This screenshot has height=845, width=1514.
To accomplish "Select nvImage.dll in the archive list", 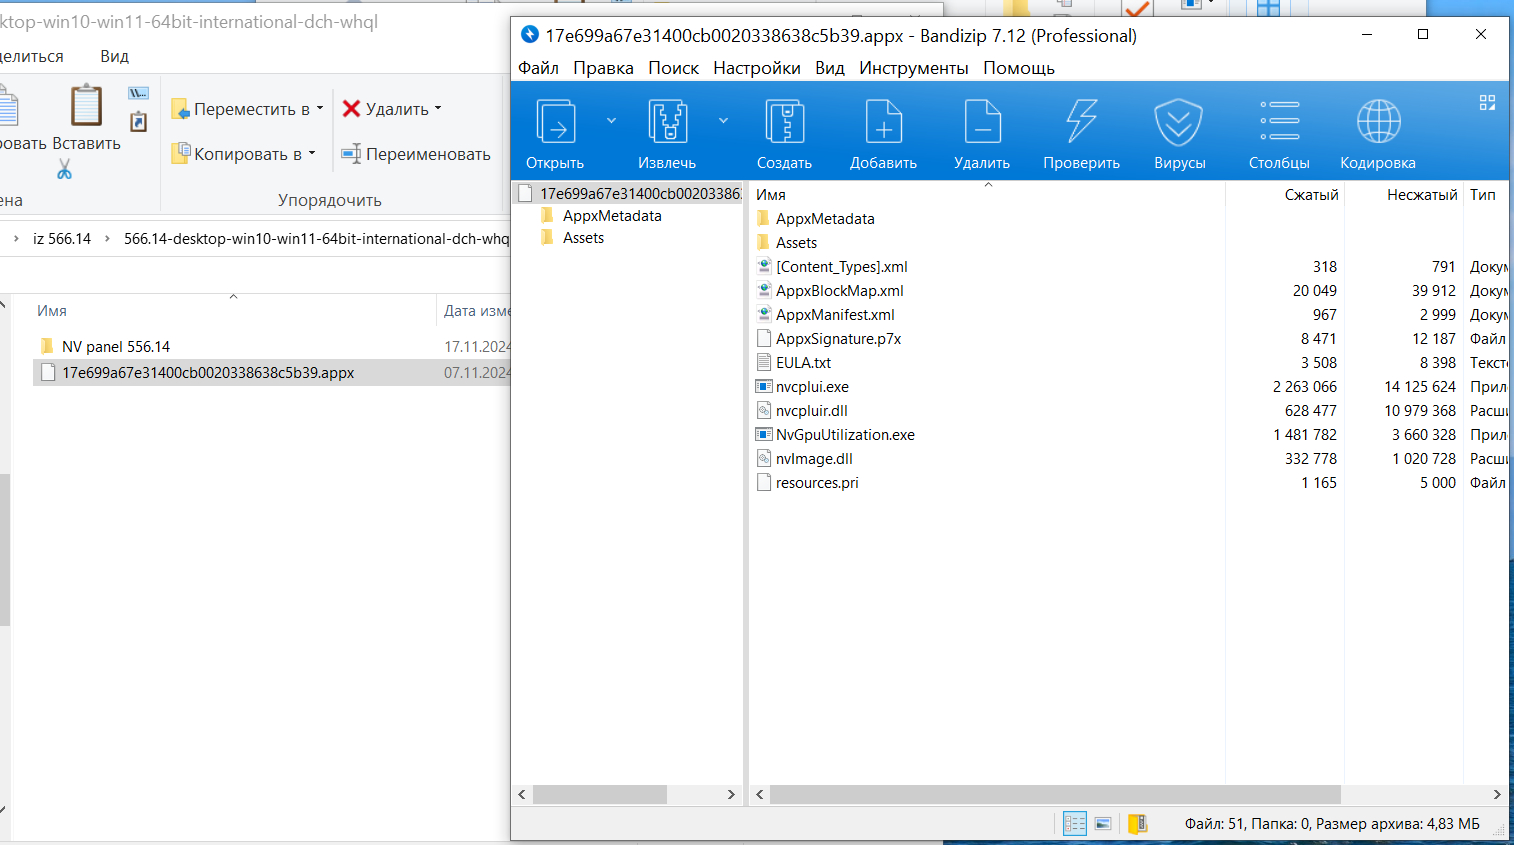I will [x=814, y=459].
